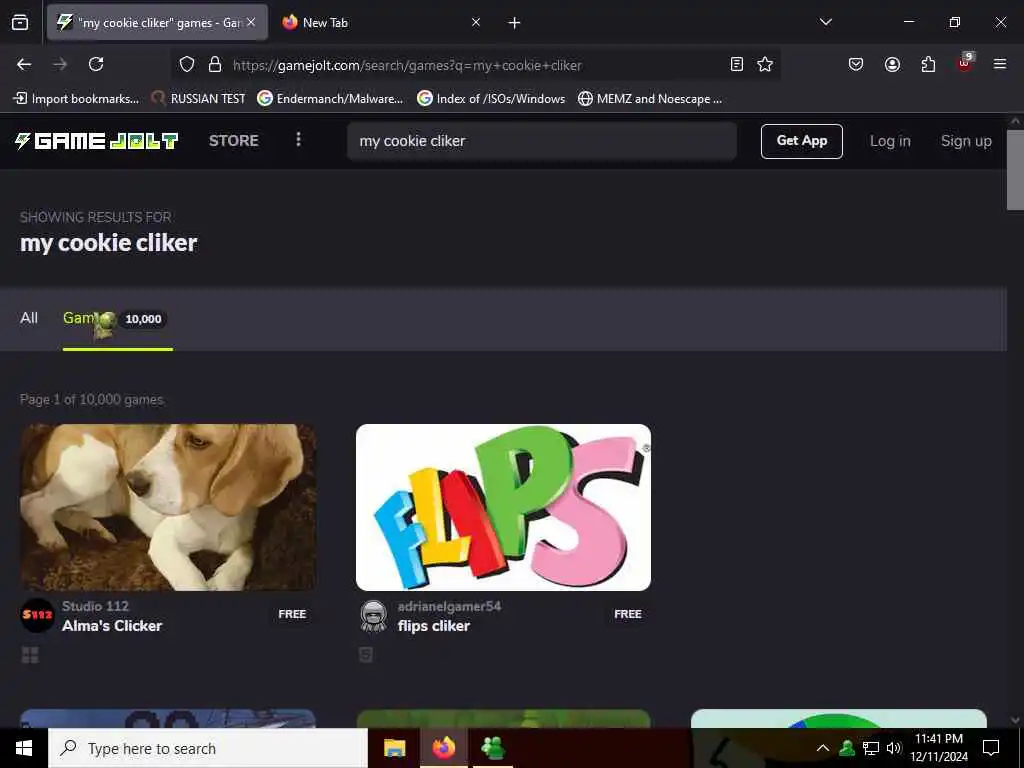Image resolution: width=1024 pixels, height=768 pixels.
Task: Open the network tray icon
Action: pos(871,748)
